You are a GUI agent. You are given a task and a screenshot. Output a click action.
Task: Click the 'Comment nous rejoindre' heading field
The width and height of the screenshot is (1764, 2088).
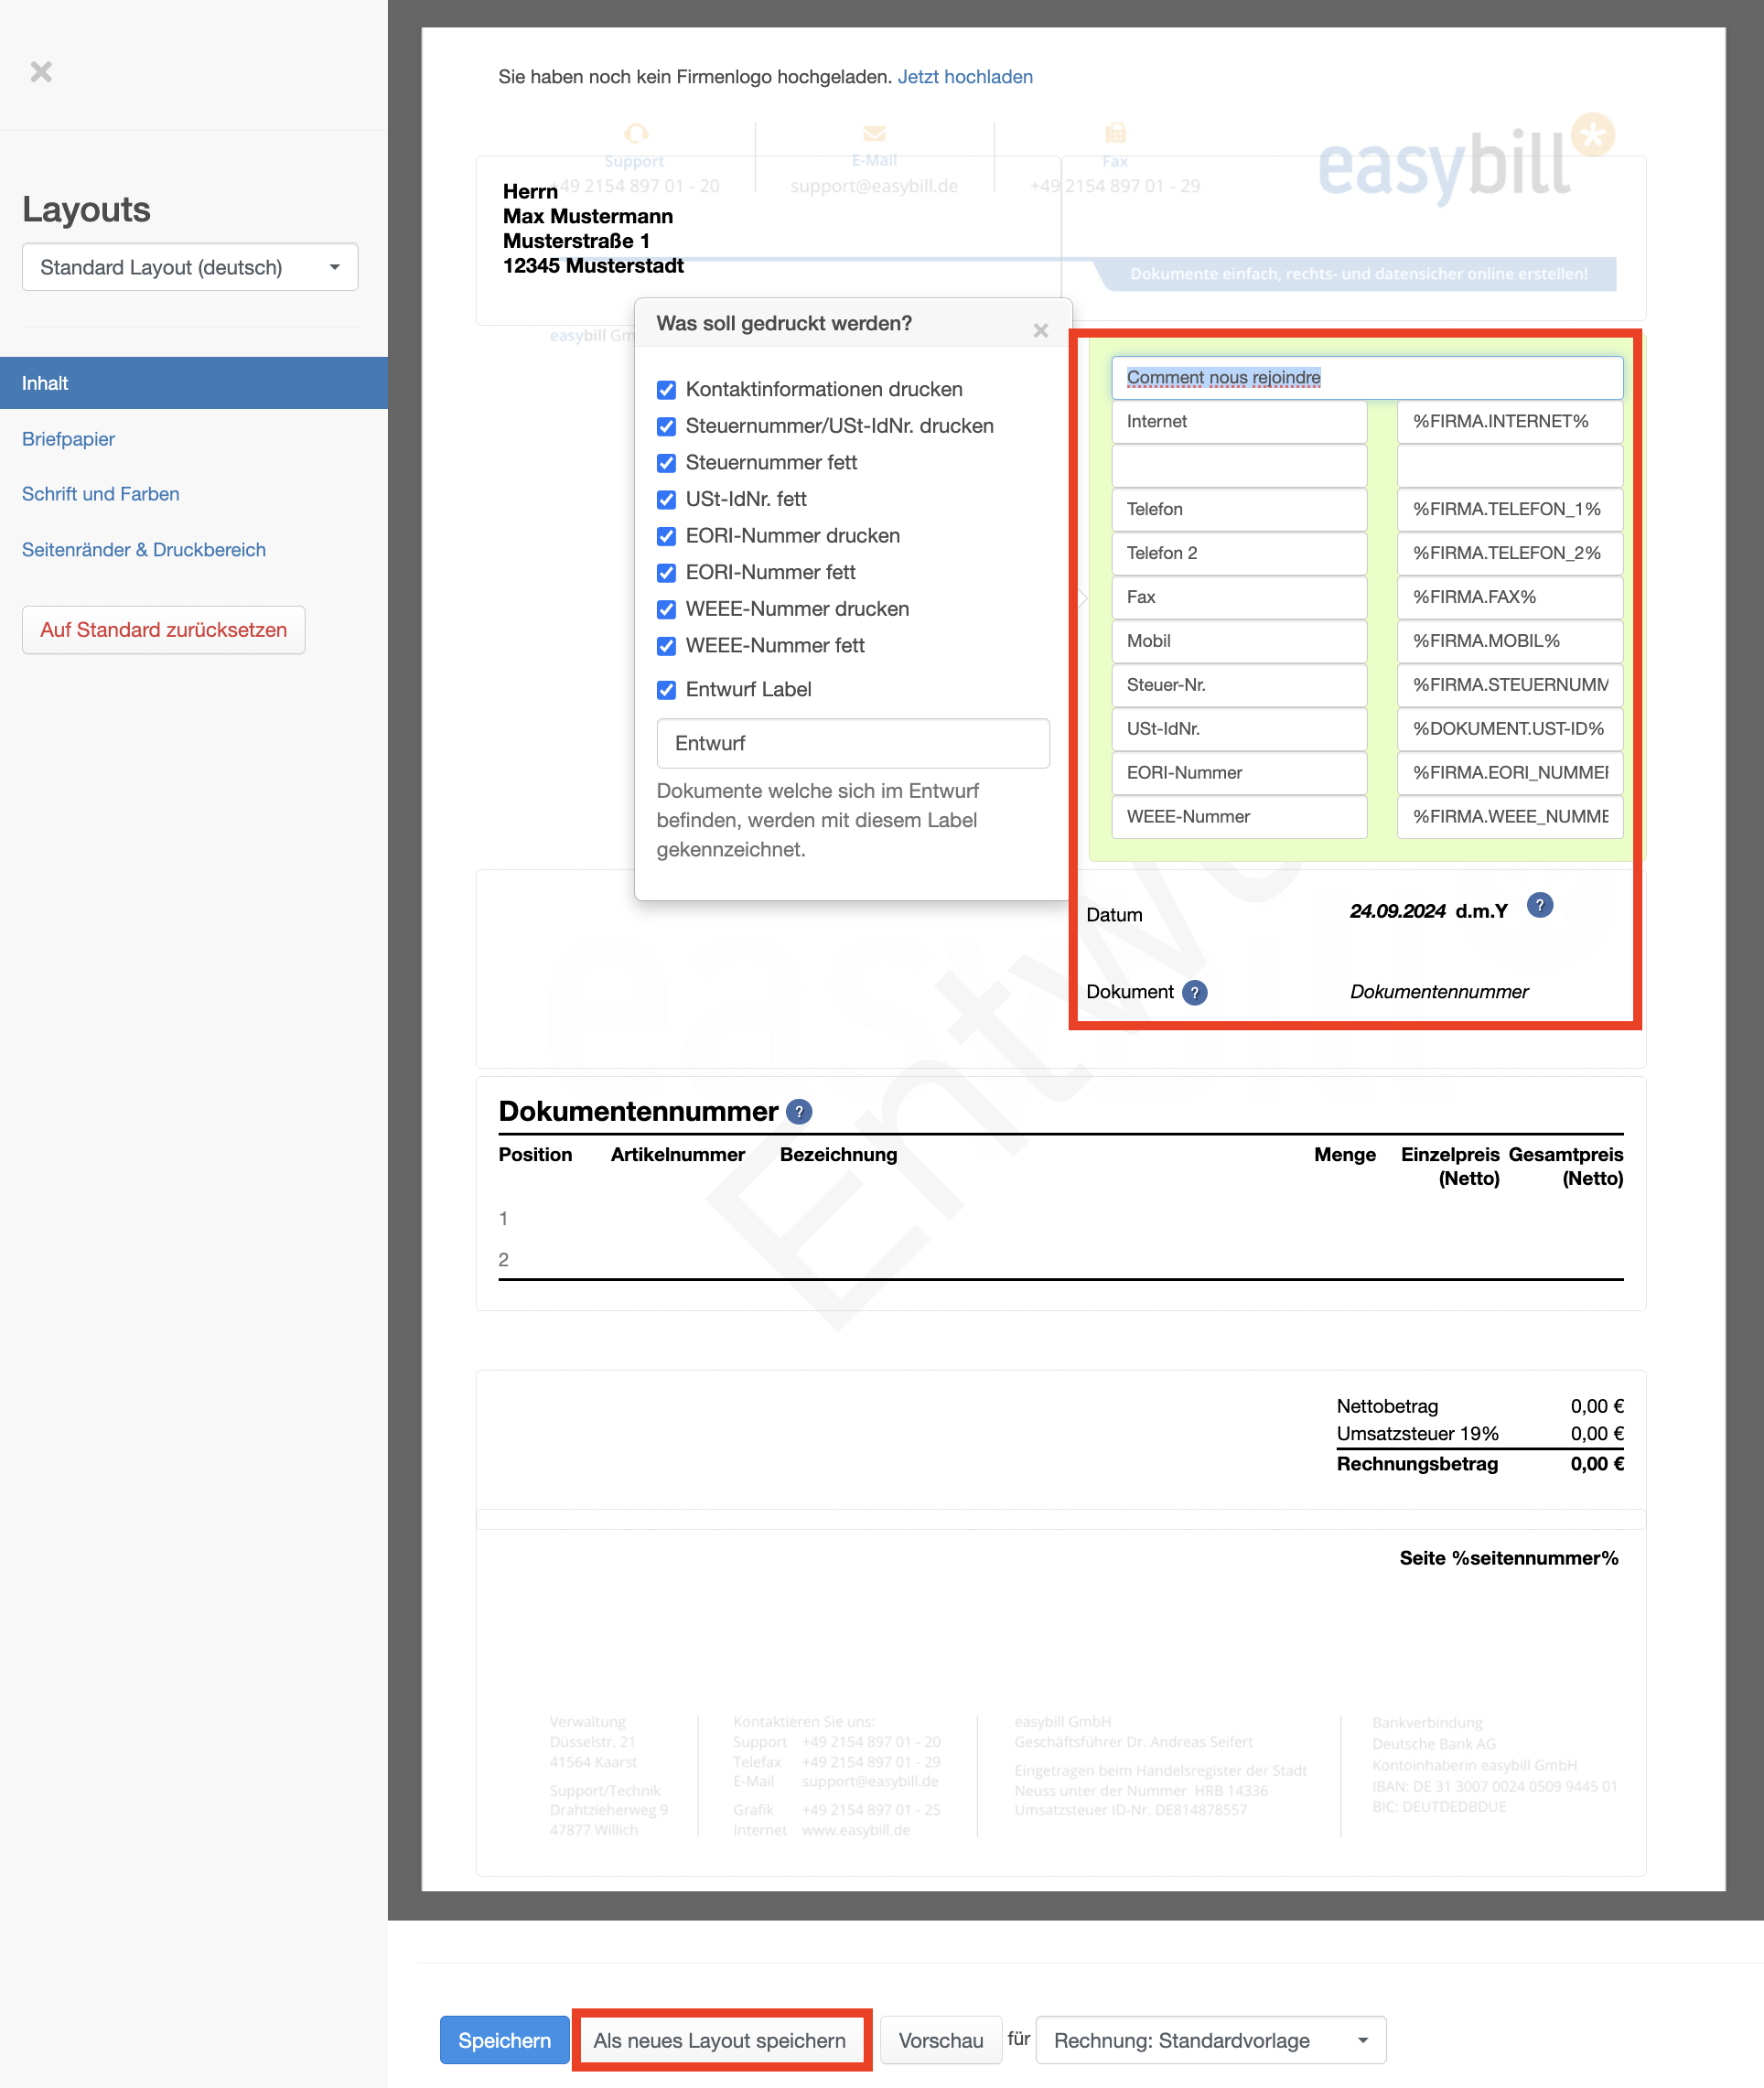click(x=1367, y=378)
